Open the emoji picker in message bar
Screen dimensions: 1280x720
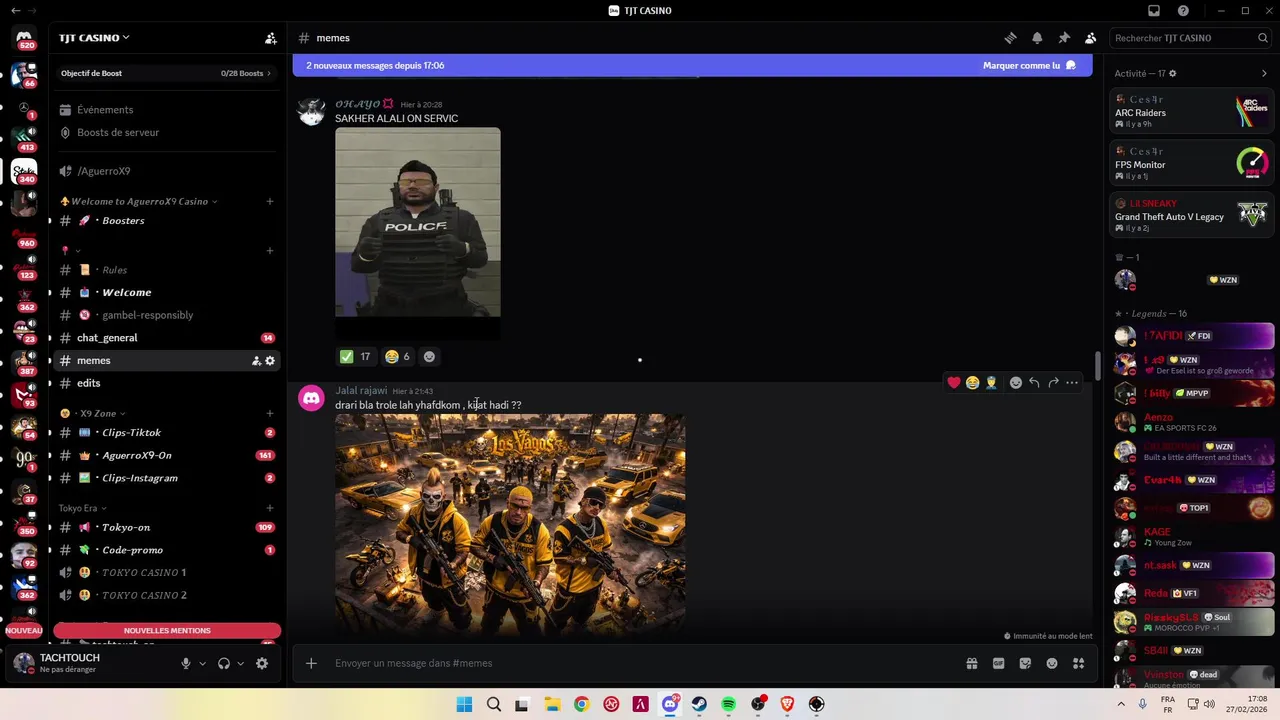(x=1052, y=663)
